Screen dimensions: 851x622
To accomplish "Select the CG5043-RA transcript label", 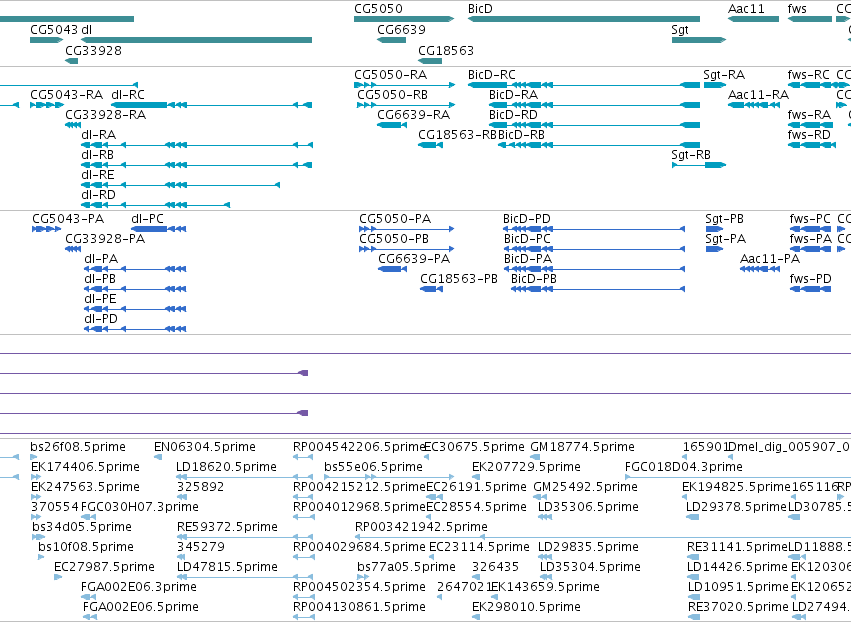I will coord(66,94).
